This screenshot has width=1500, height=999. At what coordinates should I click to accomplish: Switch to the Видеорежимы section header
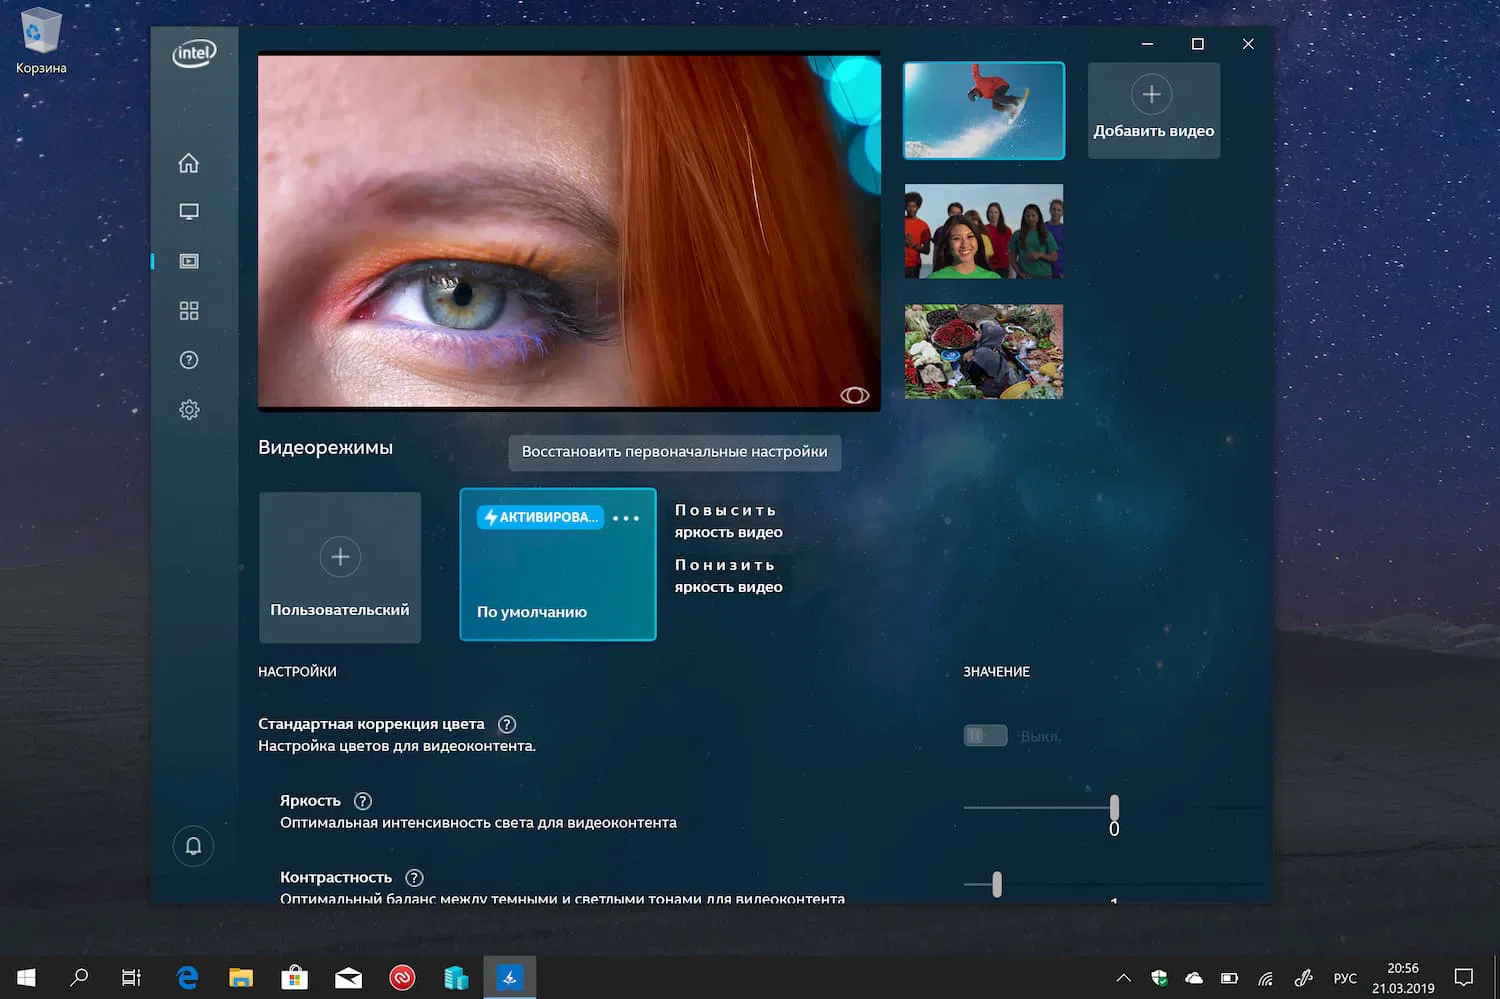(x=325, y=447)
